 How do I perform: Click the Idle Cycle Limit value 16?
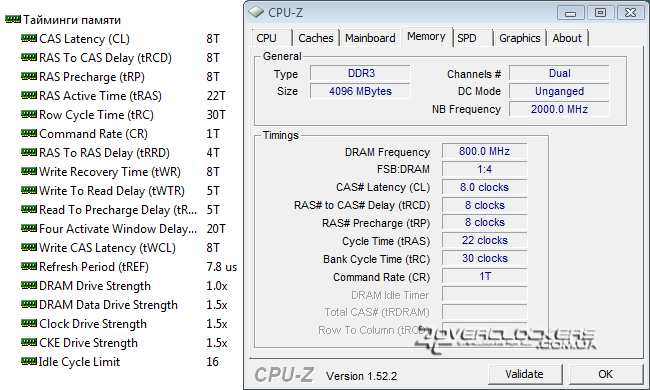point(213,362)
